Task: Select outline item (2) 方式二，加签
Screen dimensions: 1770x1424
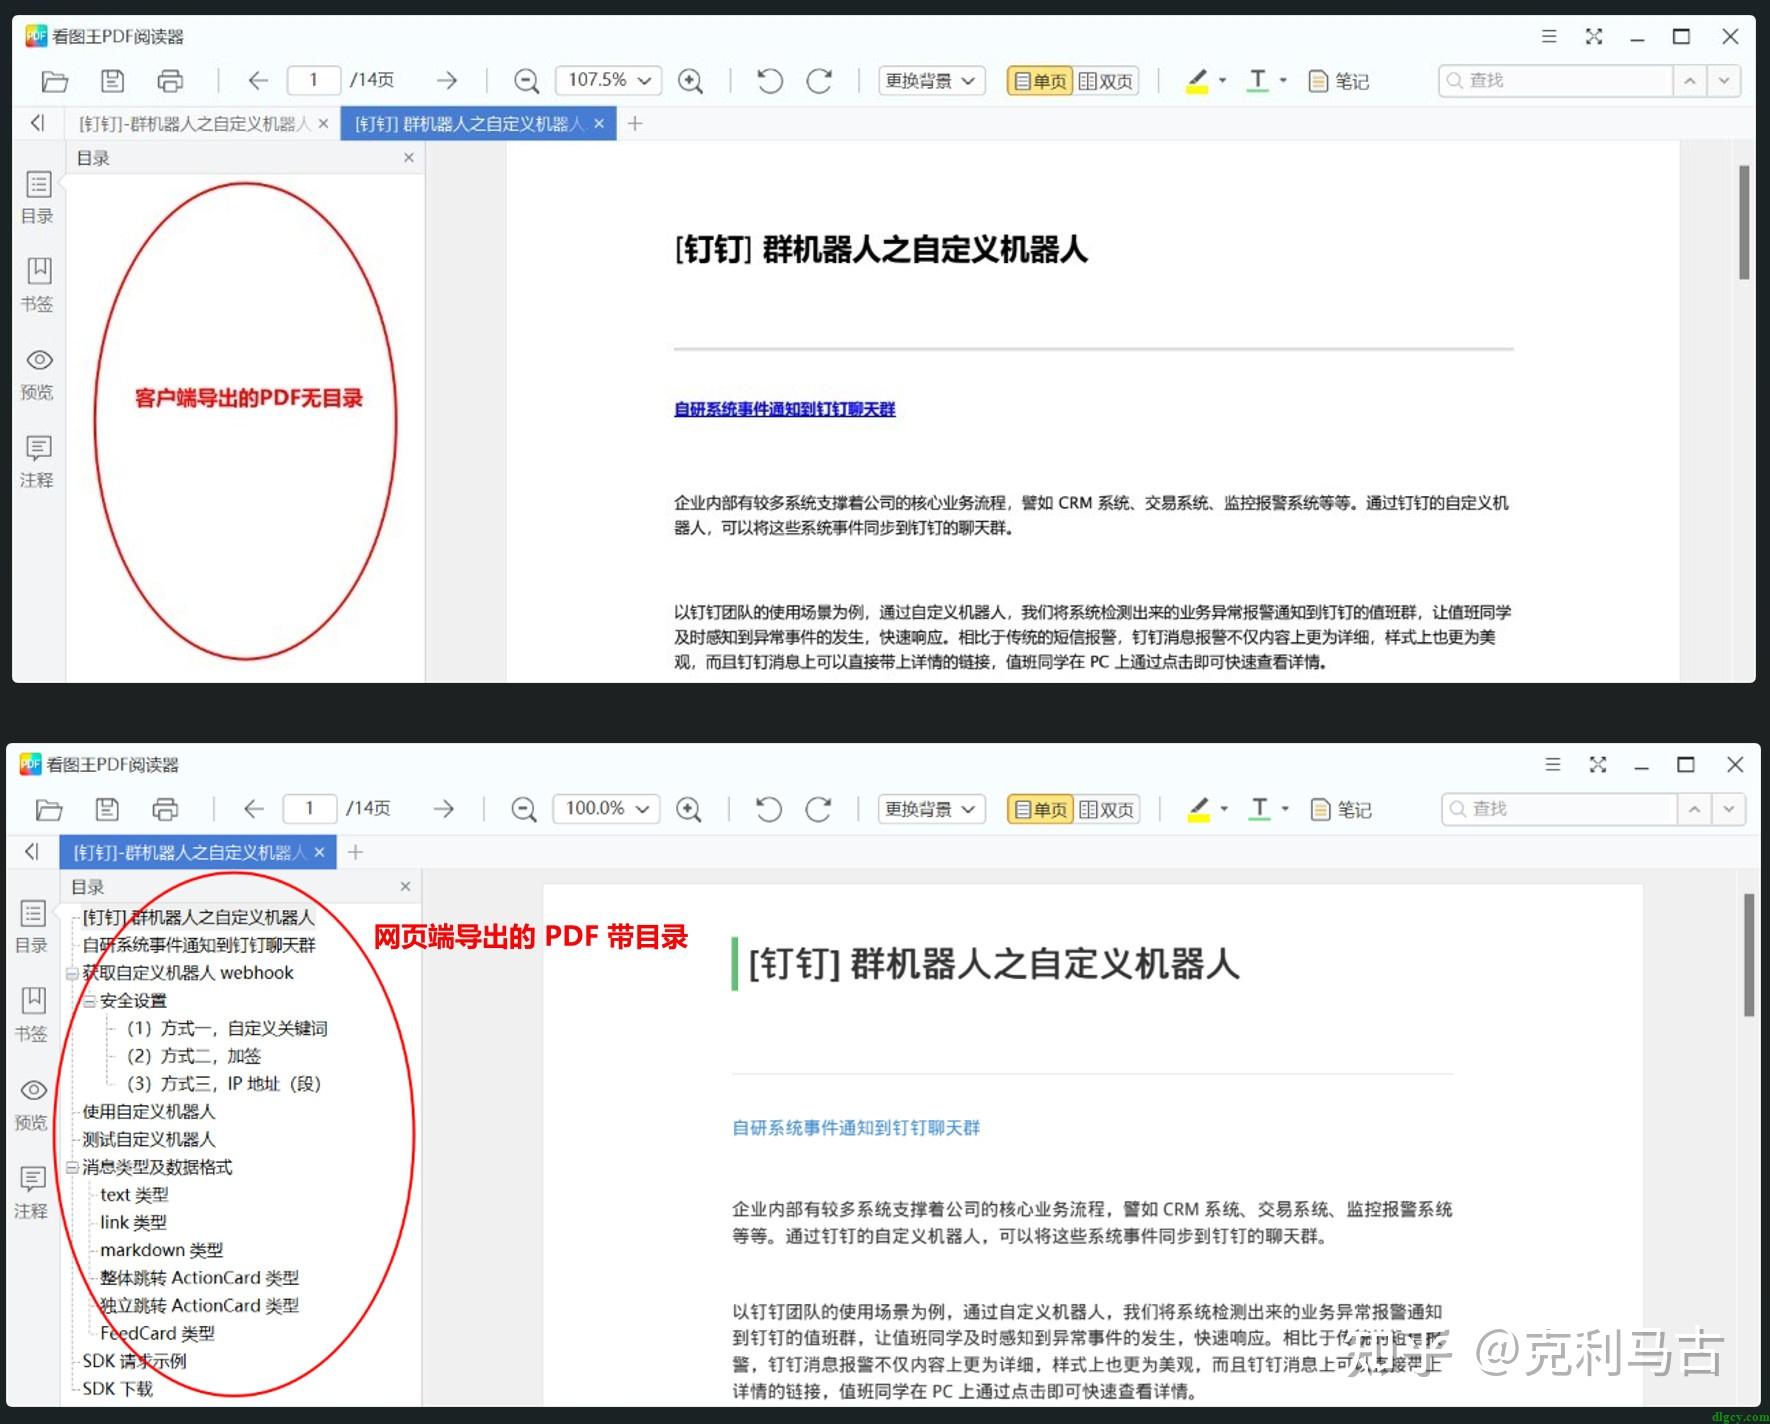Action: point(194,1056)
